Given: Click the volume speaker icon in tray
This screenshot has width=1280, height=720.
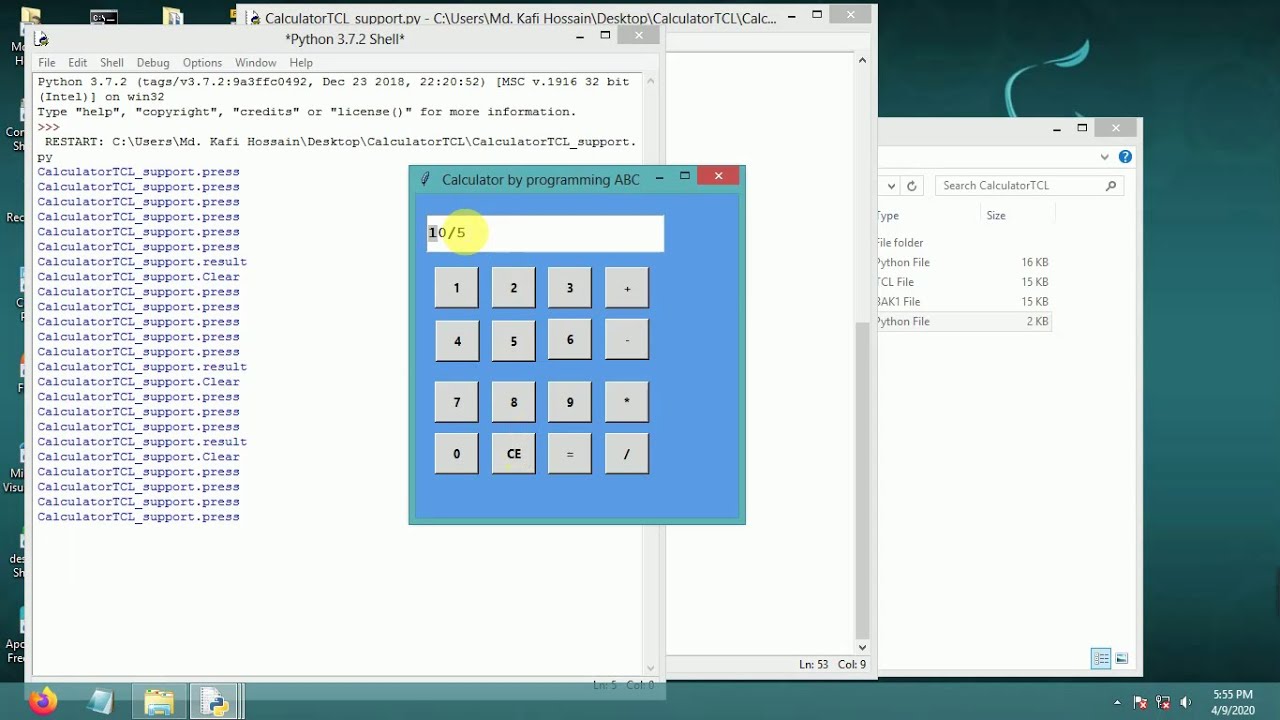Looking at the screenshot, I should [x=1185, y=702].
